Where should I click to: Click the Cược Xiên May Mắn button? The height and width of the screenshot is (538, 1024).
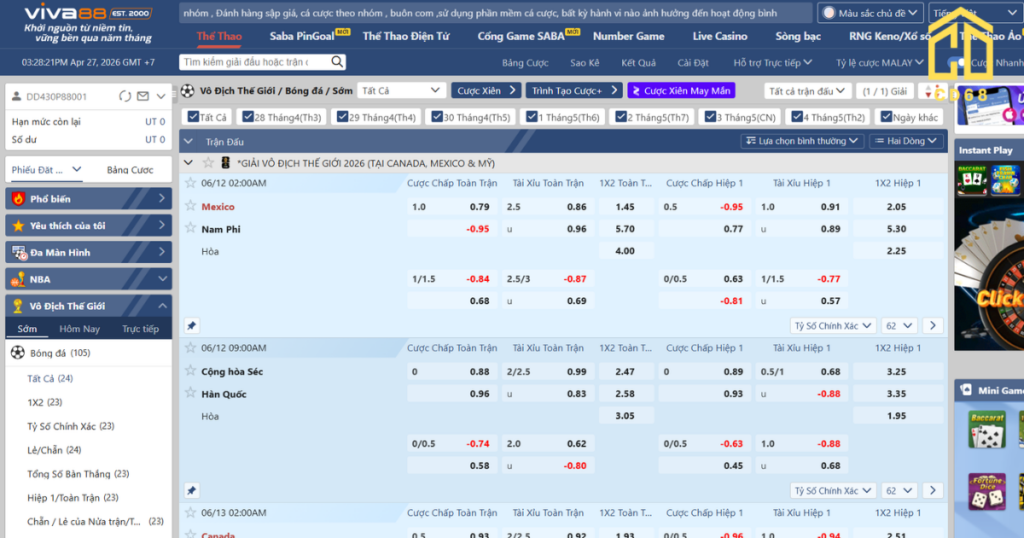681,91
